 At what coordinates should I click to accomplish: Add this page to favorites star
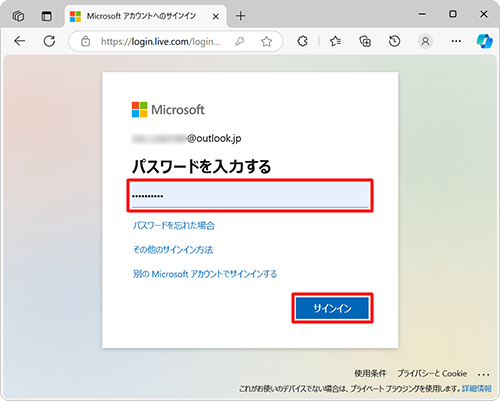(x=266, y=41)
